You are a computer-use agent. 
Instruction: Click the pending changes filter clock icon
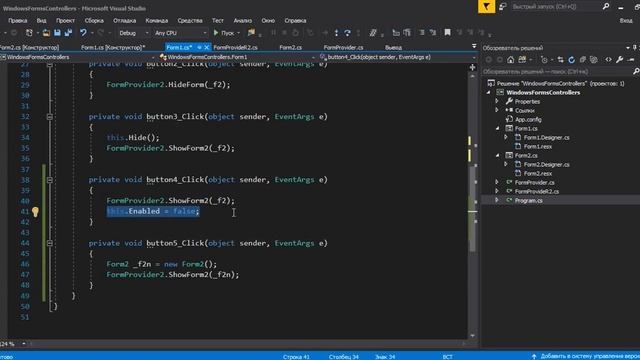coord(544,60)
